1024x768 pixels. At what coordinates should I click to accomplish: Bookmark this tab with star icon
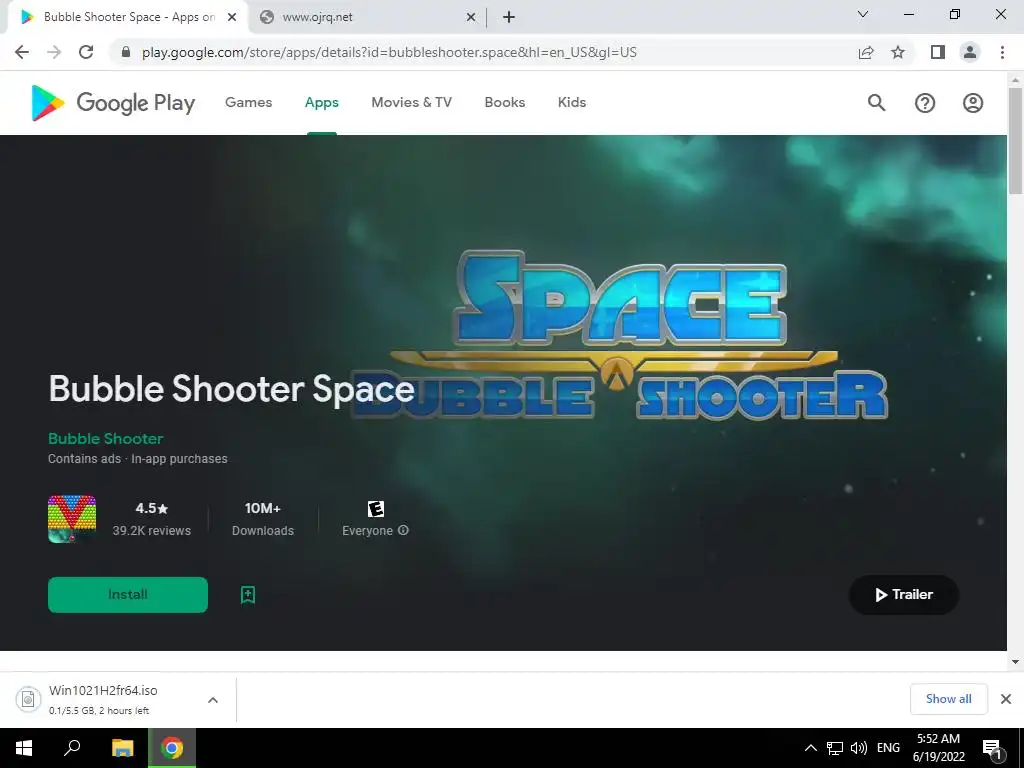click(898, 52)
